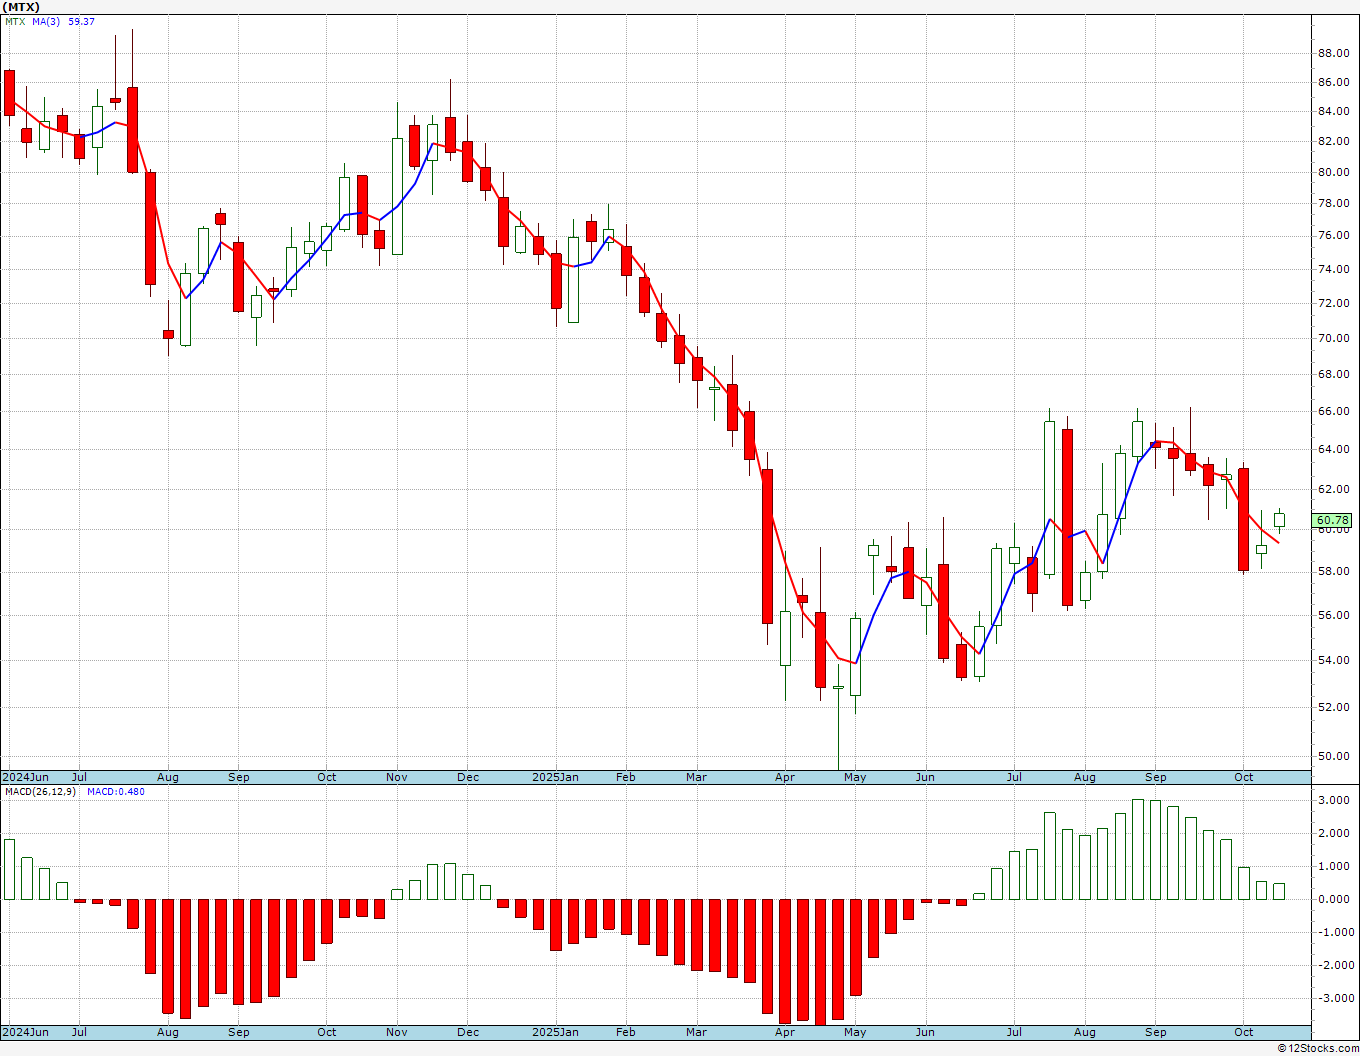1360x1056 pixels.
Task: Click Dec on the price chart time axis
Action: click(x=468, y=777)
